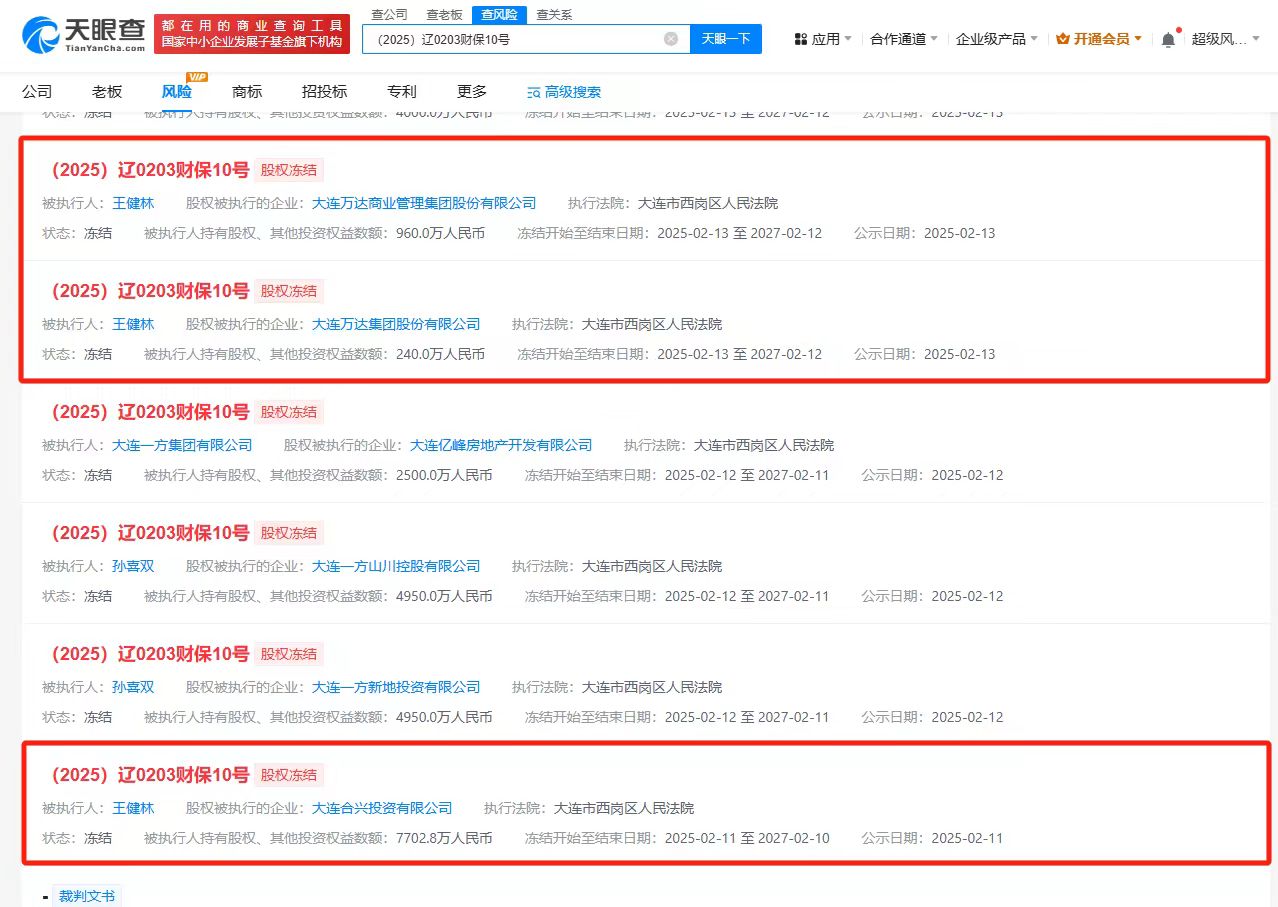The width and height of the screenshot is (1278, 907).
Task: Click into the case number search field
Action: (x=510, y=39)
